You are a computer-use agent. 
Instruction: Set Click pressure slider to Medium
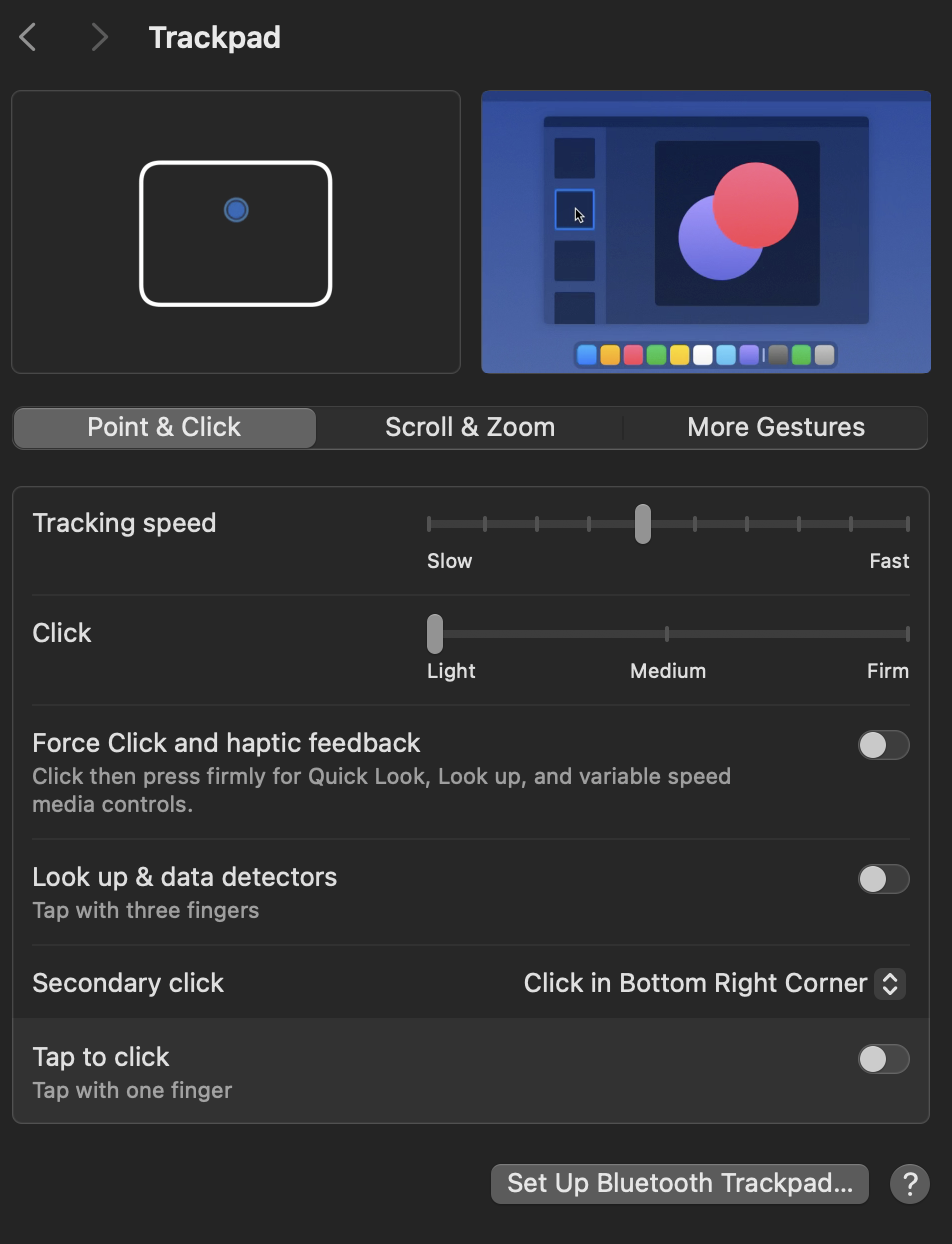pyautogui.click(x=667, y=634)
